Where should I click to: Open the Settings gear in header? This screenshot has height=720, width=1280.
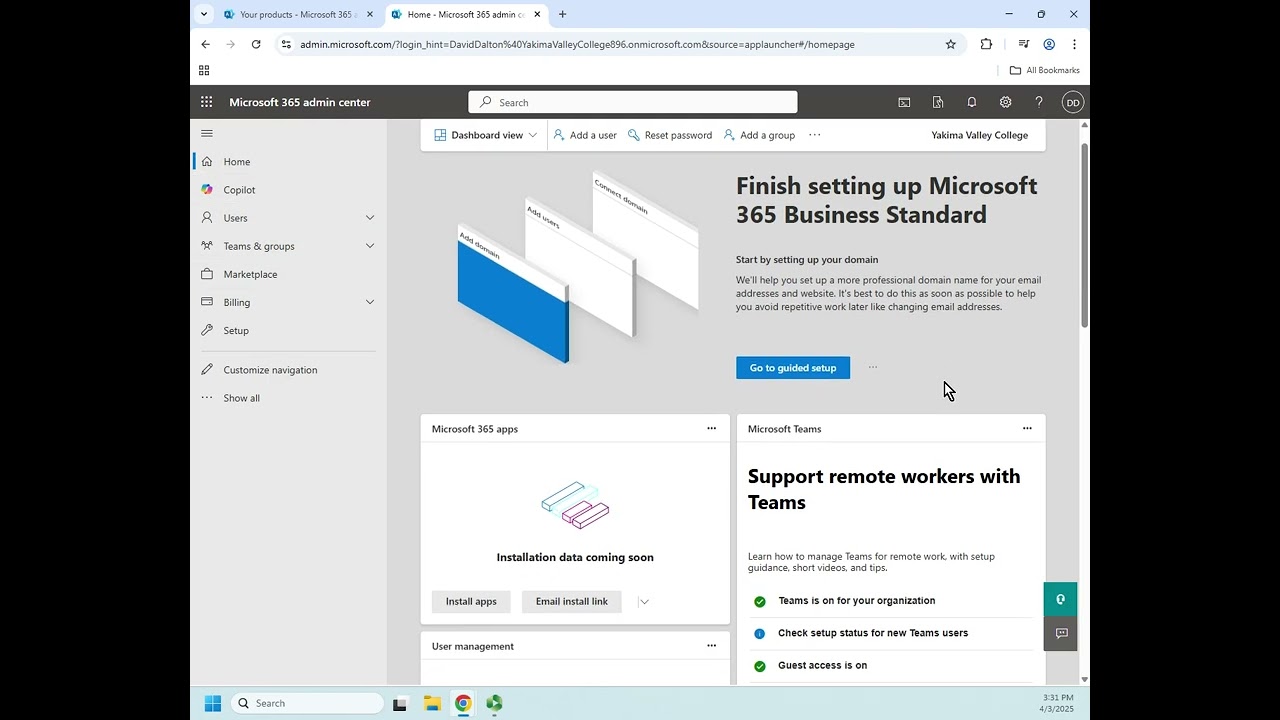click(1005, 102)
